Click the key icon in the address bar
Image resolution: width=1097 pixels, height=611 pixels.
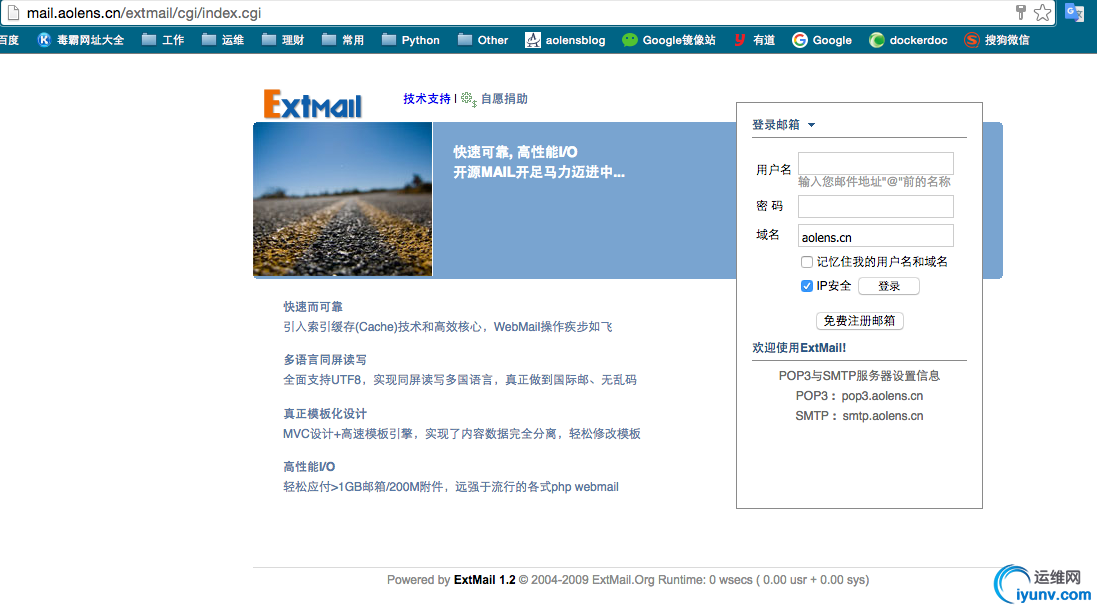1021,12
